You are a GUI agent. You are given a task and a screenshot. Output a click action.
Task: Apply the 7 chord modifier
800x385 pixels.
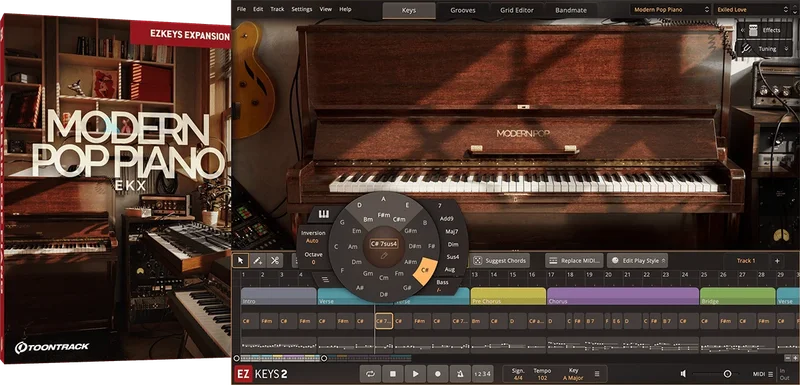(x=439, y=206)
